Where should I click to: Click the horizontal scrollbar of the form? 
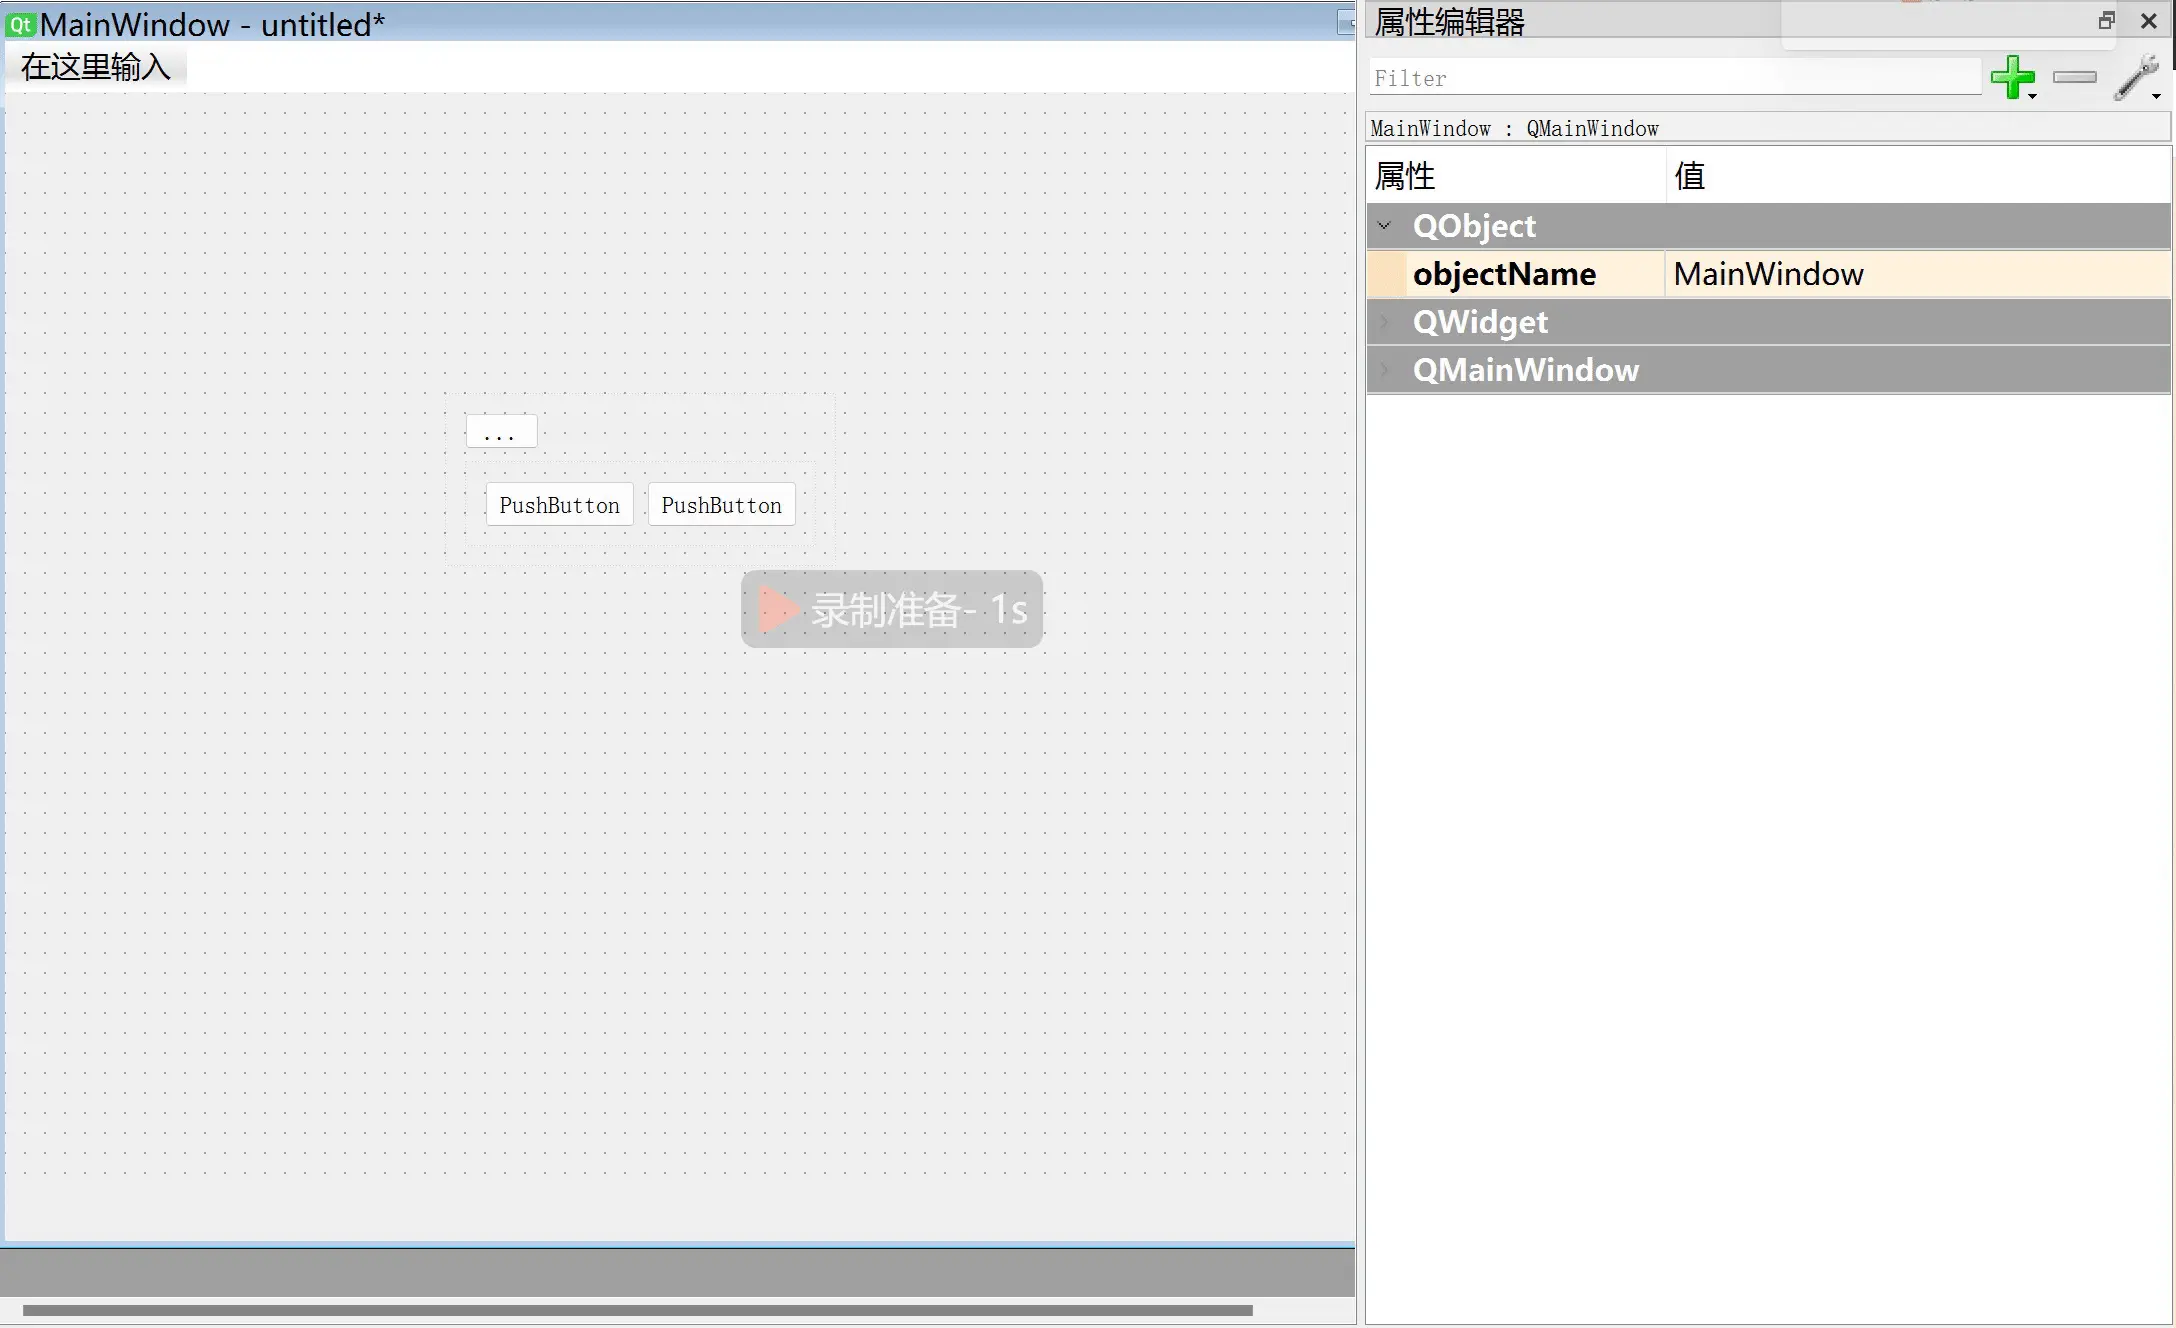click(637, 1310)
